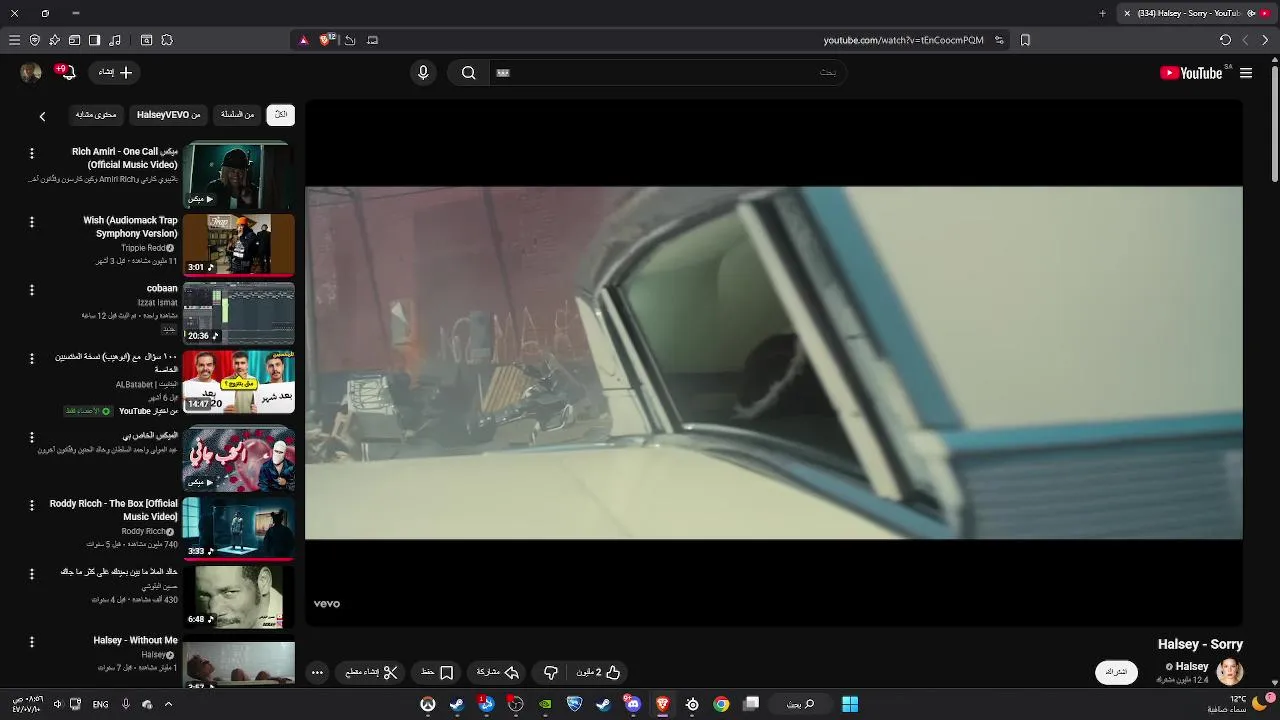Open a new browser tab
This screenshot has height=720, width=1280.
tap(1103, 13)
